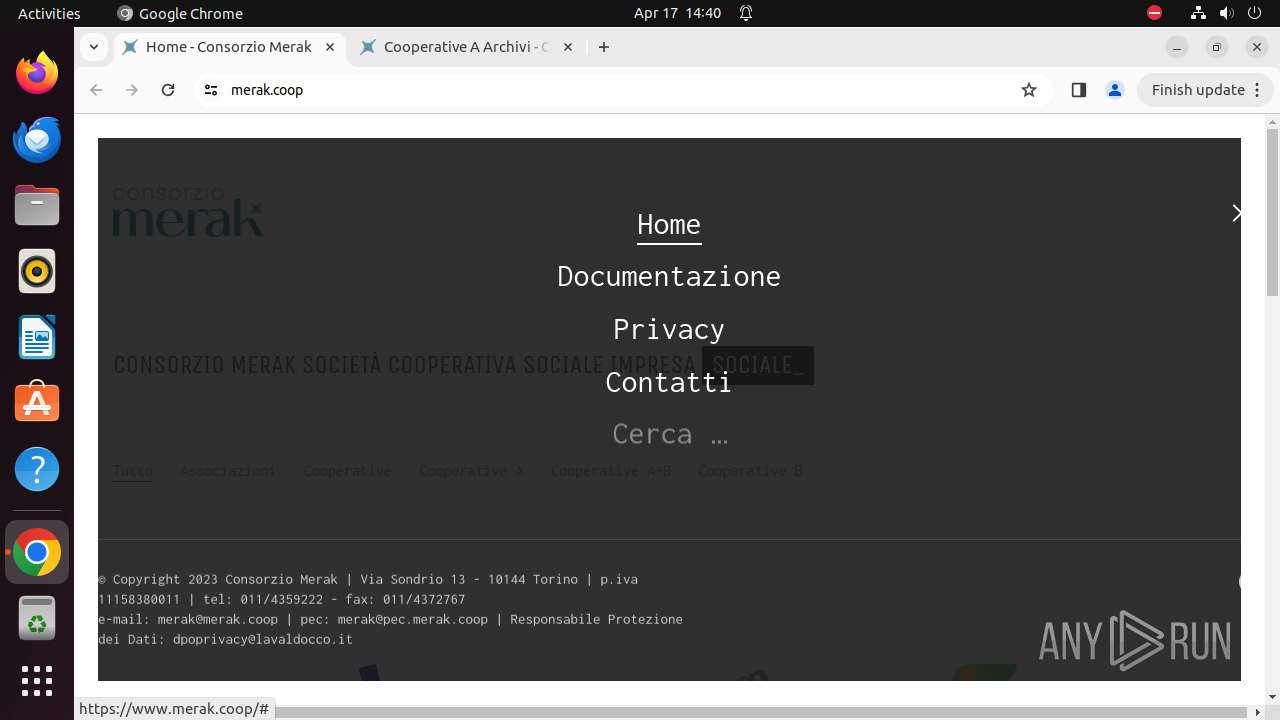The width and height of the screenshot is (1280, 720).
Task: Open Contatti menu item
Action: point(669,382)
